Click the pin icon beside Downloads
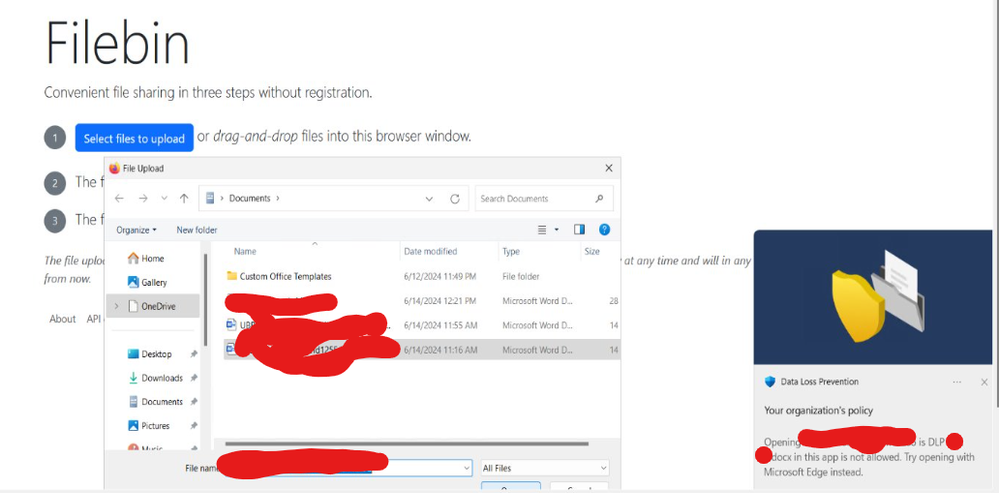This screenshot has height=493, width=999. pos(194,378)
